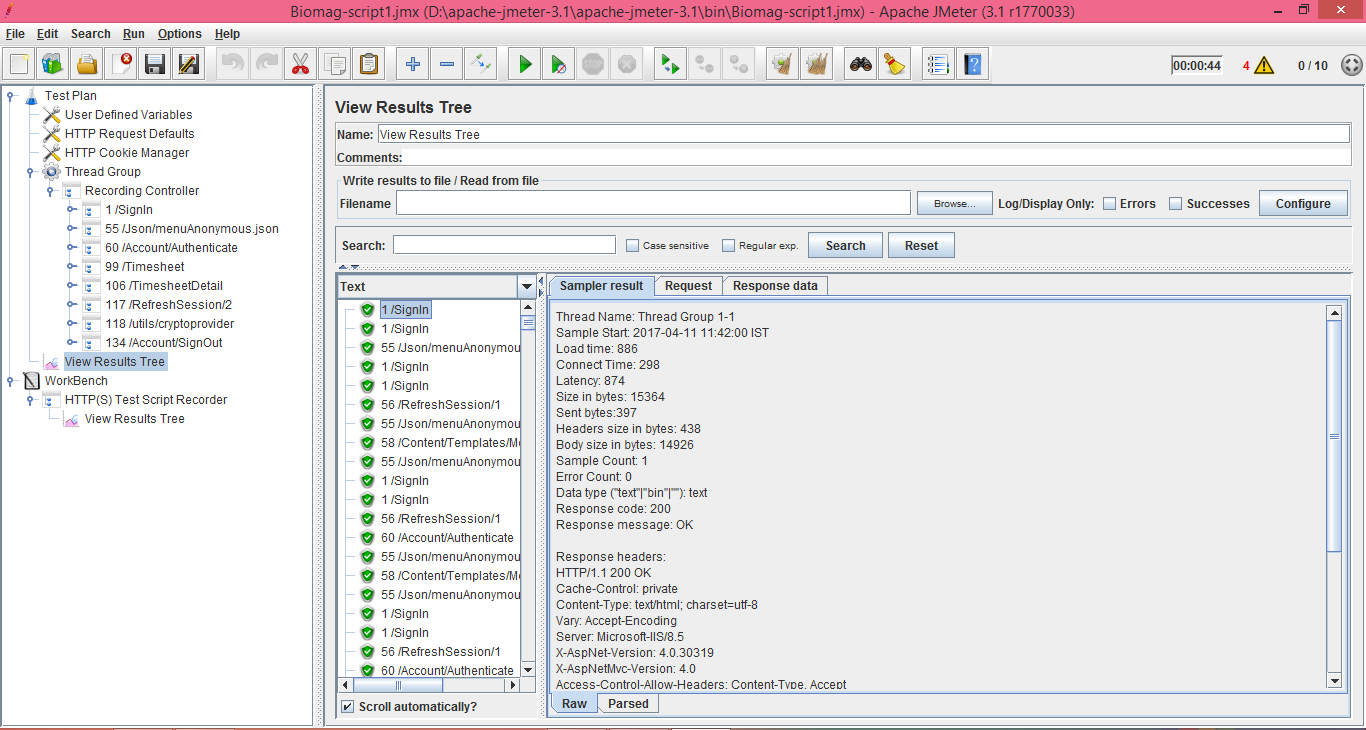Click the Undo arrow toolbar icon
The height and width of the screenshot is (730, 1366).
click(232, 65)
